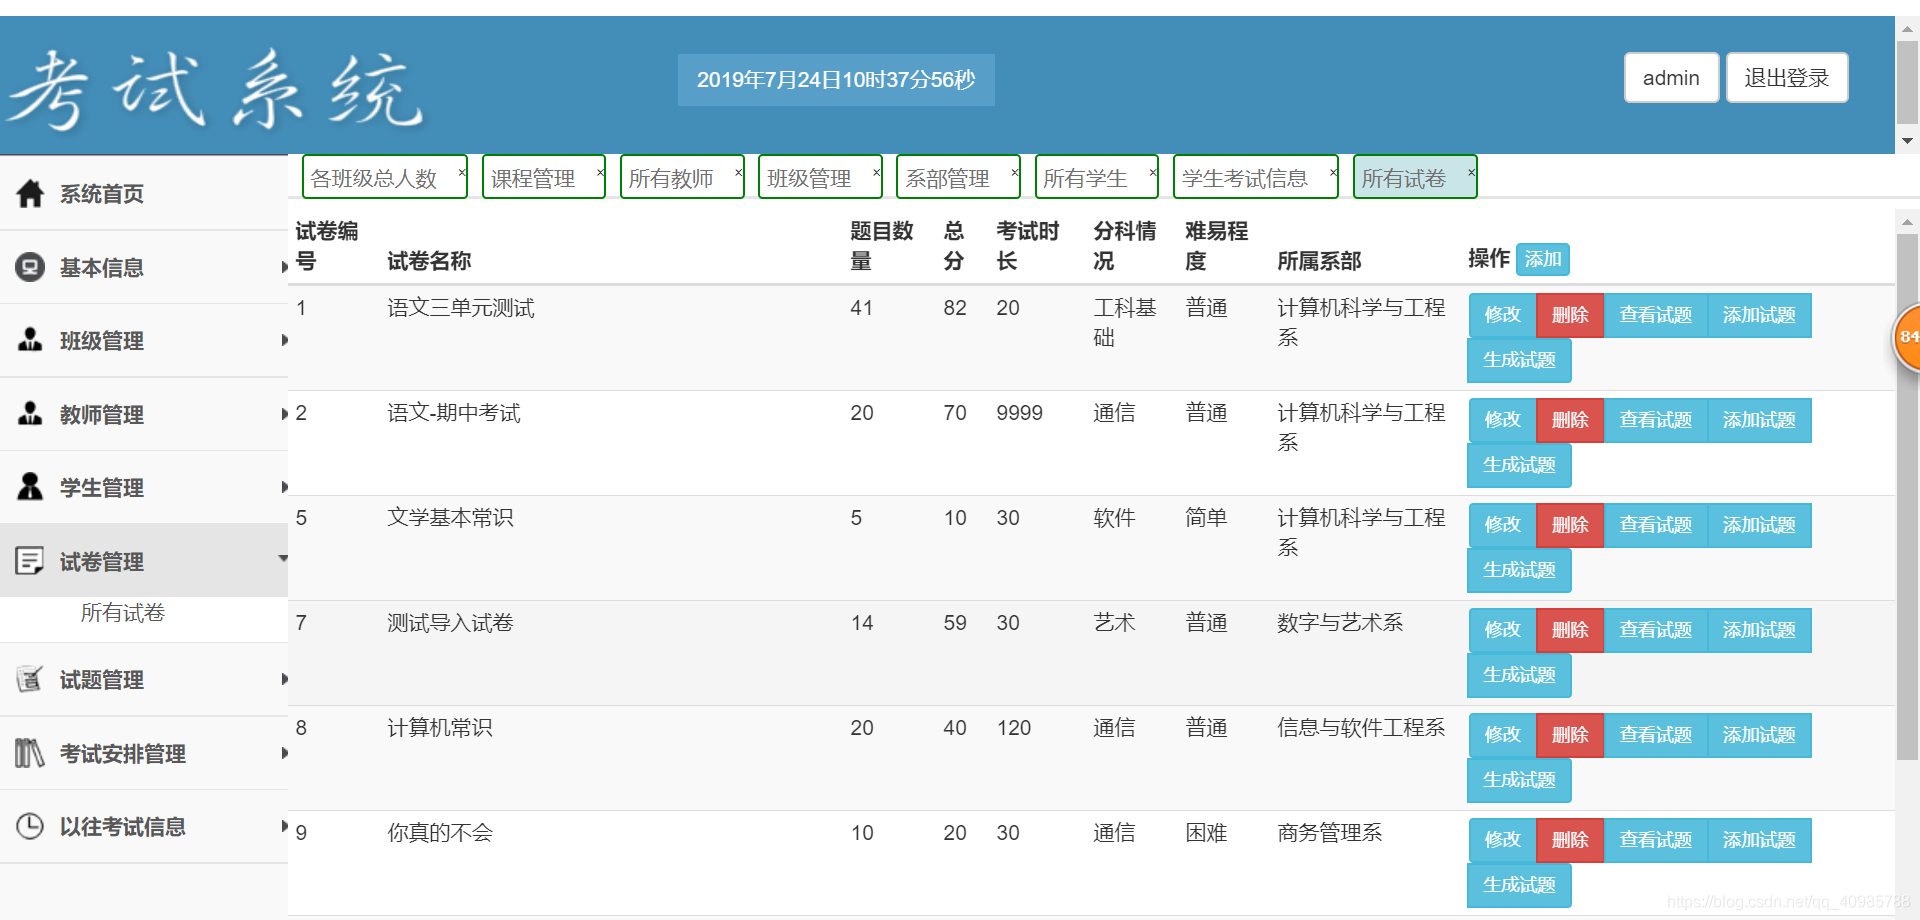Click the 语文三单元测试 paper name
This screenshot has height=920, width=1920.
click(461, 308)
